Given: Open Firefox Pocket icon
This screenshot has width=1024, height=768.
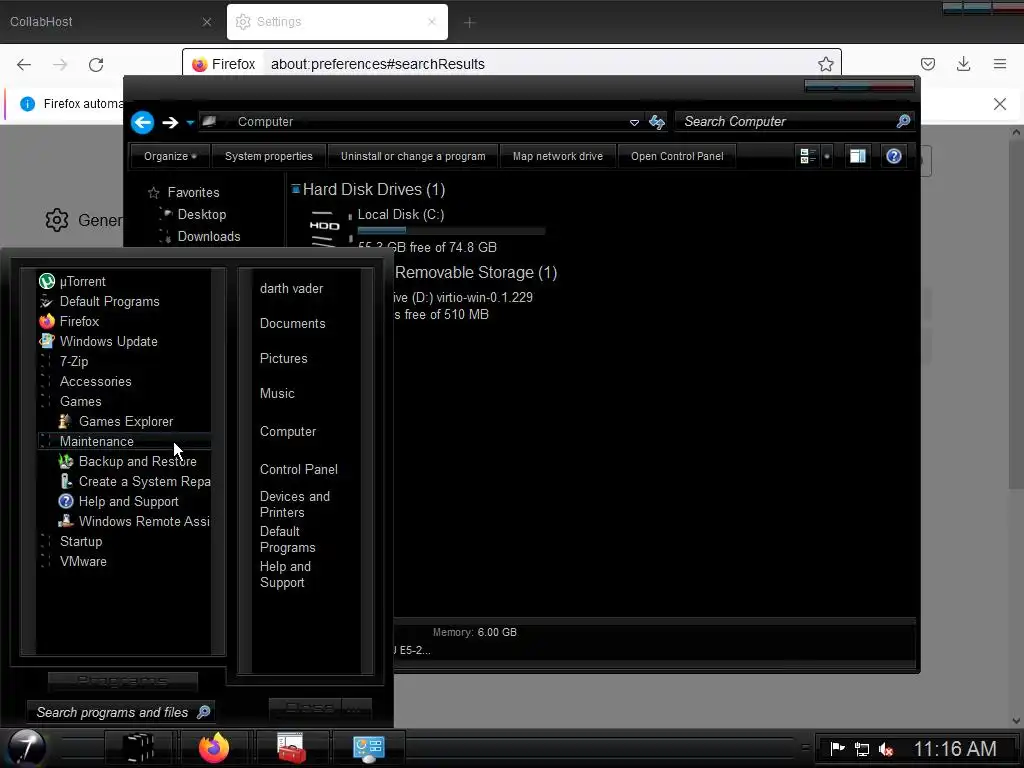Looking at the screenshot, I should click(927, 64).
